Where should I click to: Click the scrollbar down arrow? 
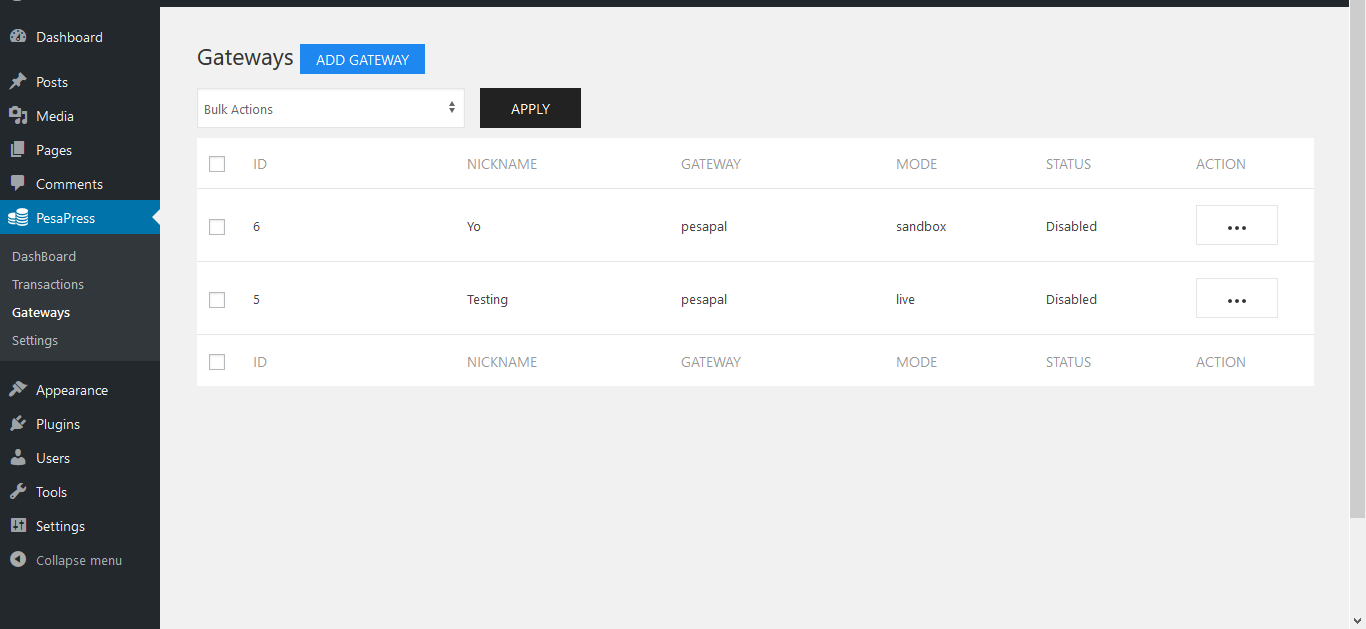(x=1357, y=620)
